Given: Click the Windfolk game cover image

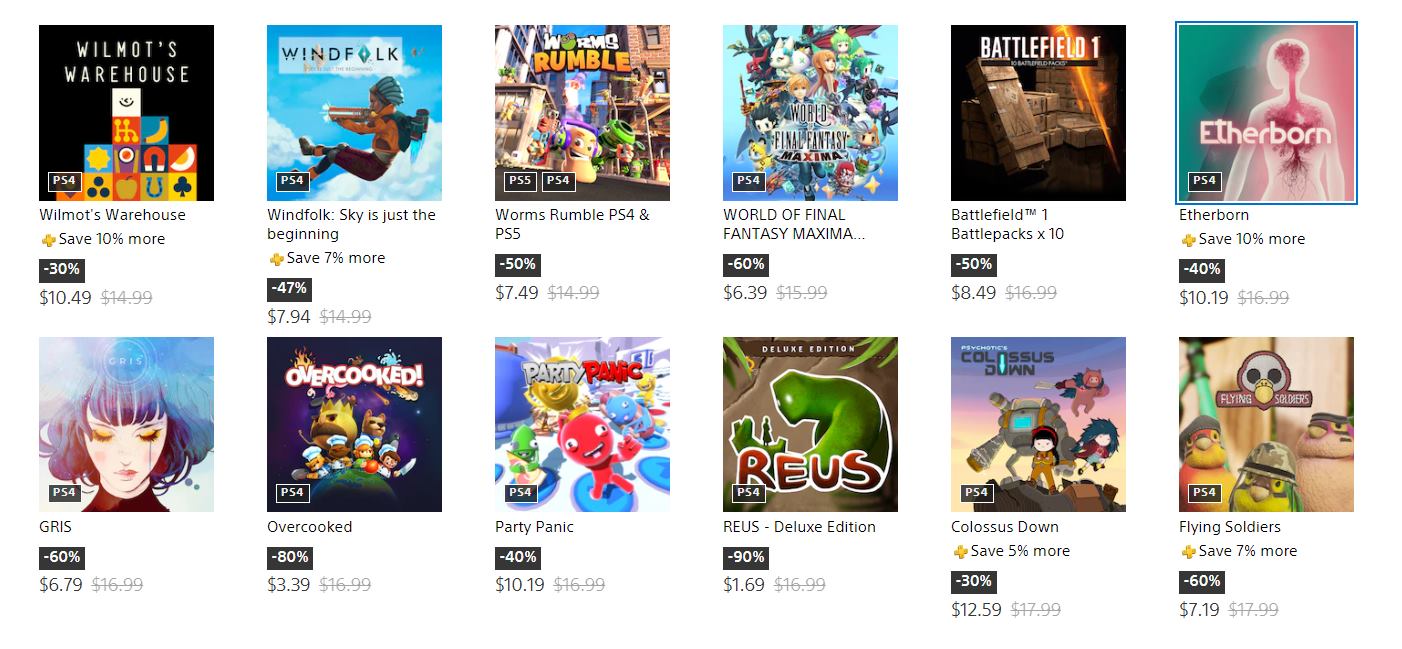Looking at the screenshot, I should pyautogui.click(x=354, y=113).
